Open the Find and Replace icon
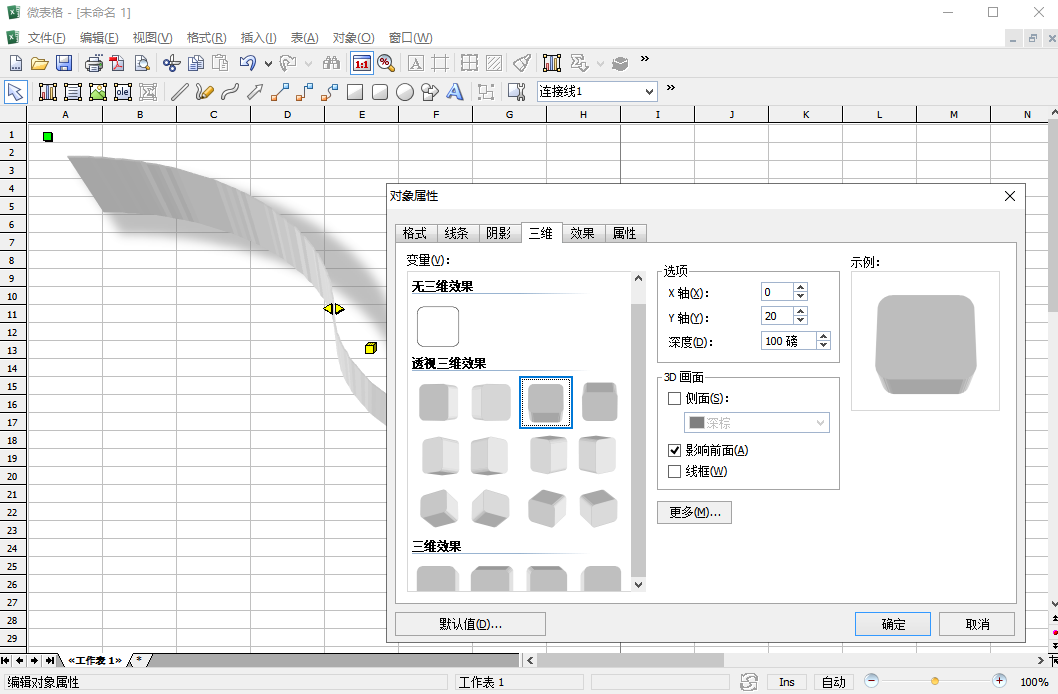The height and width of the screenshot is (694, 1058). coord(333,61)
